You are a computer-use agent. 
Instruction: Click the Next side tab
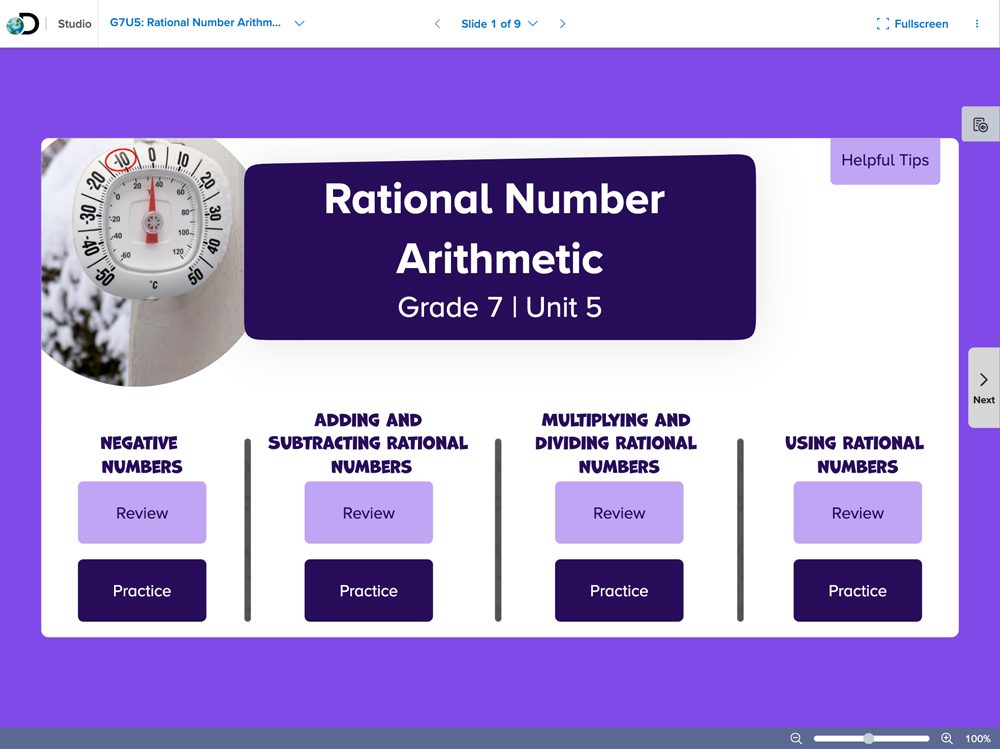click(983, 388)
